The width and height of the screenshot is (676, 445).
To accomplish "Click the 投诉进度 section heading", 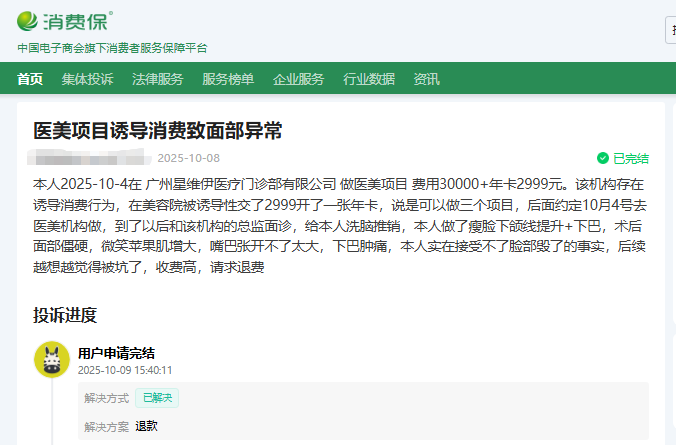I will (x=65, y=315).
